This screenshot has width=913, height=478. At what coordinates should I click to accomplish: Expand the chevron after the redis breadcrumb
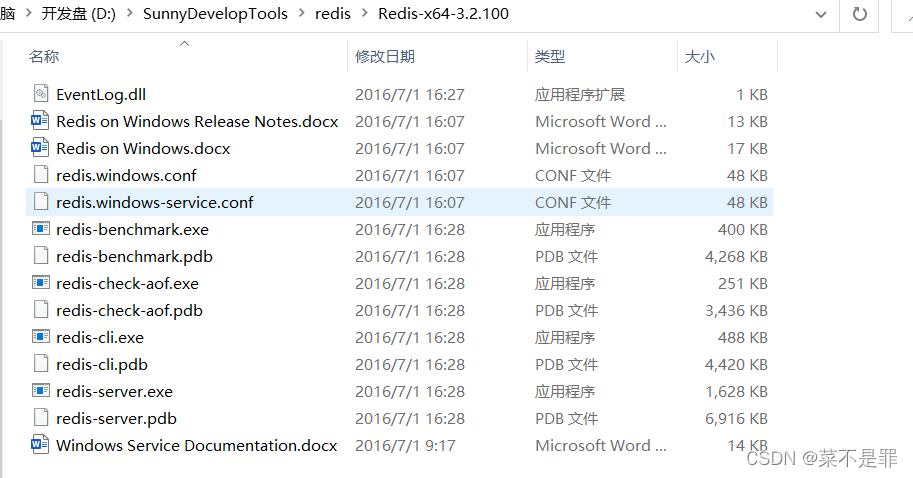click(x=365, y=13)
